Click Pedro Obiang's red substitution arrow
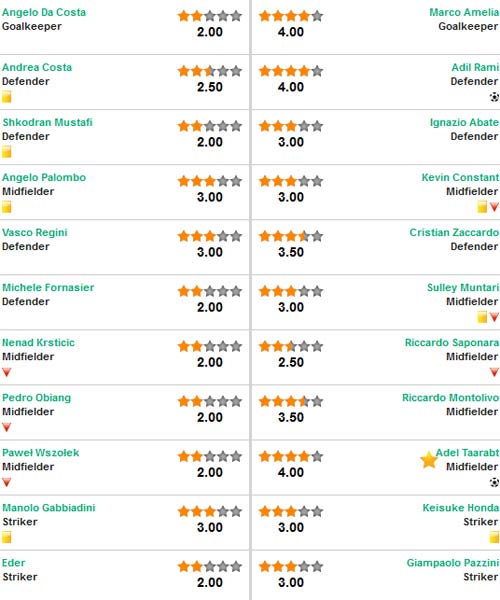The height and width of the screenshot is (600, 500). coord(7,427)
